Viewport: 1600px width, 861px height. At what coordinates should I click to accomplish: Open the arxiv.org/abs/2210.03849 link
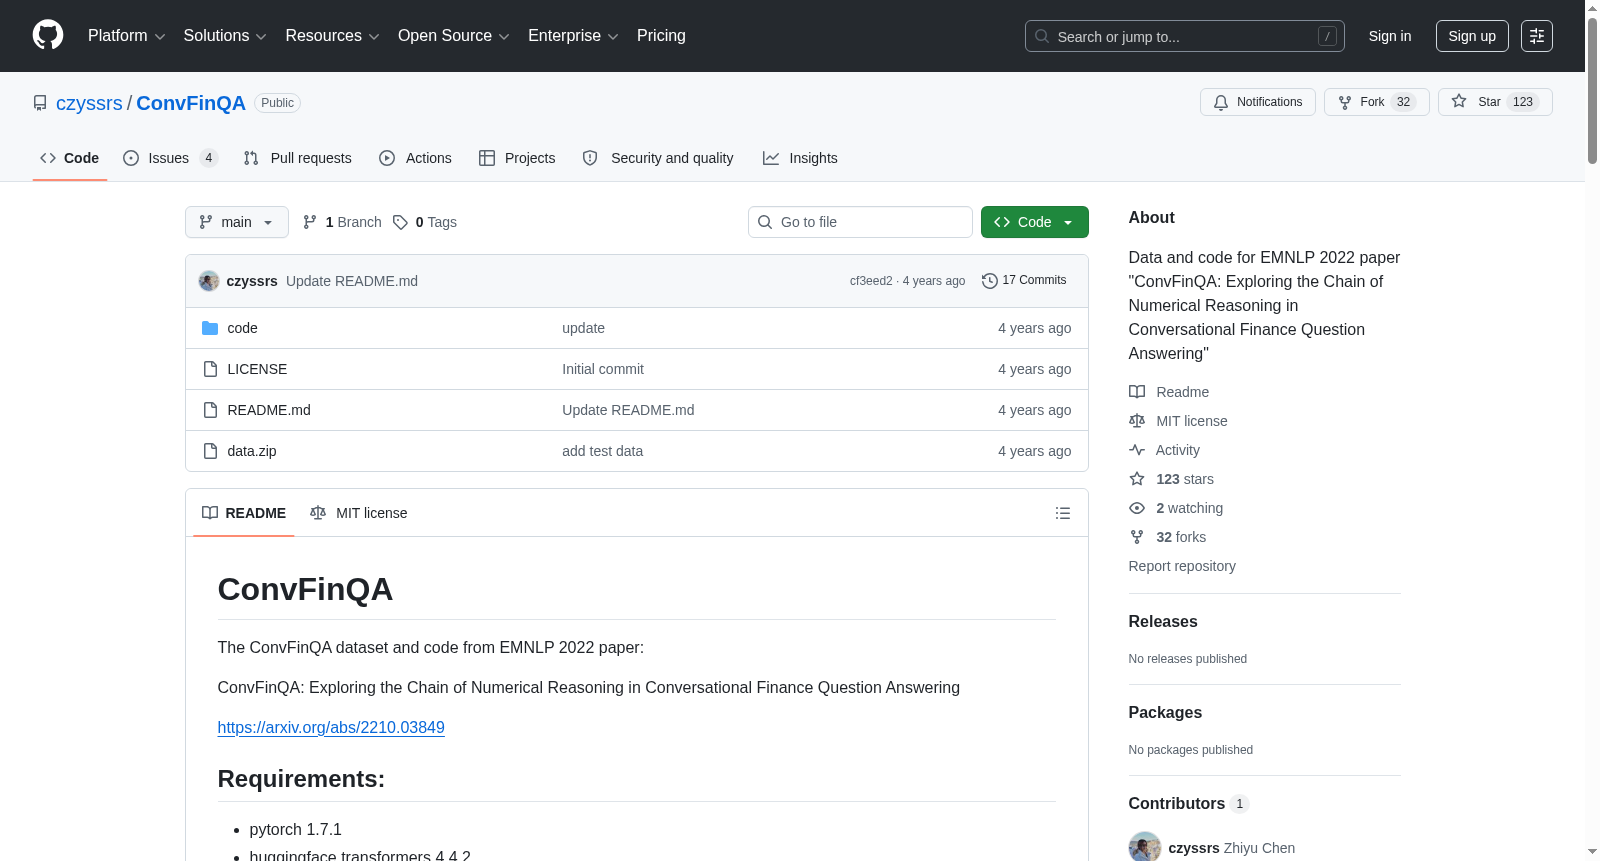click(331, 727)
